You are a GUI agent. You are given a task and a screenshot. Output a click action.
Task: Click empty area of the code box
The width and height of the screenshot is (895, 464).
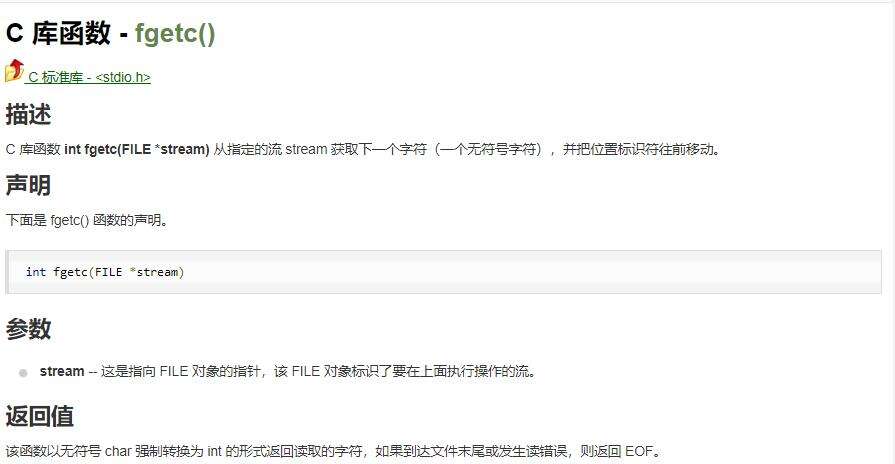tap(531, 272)
